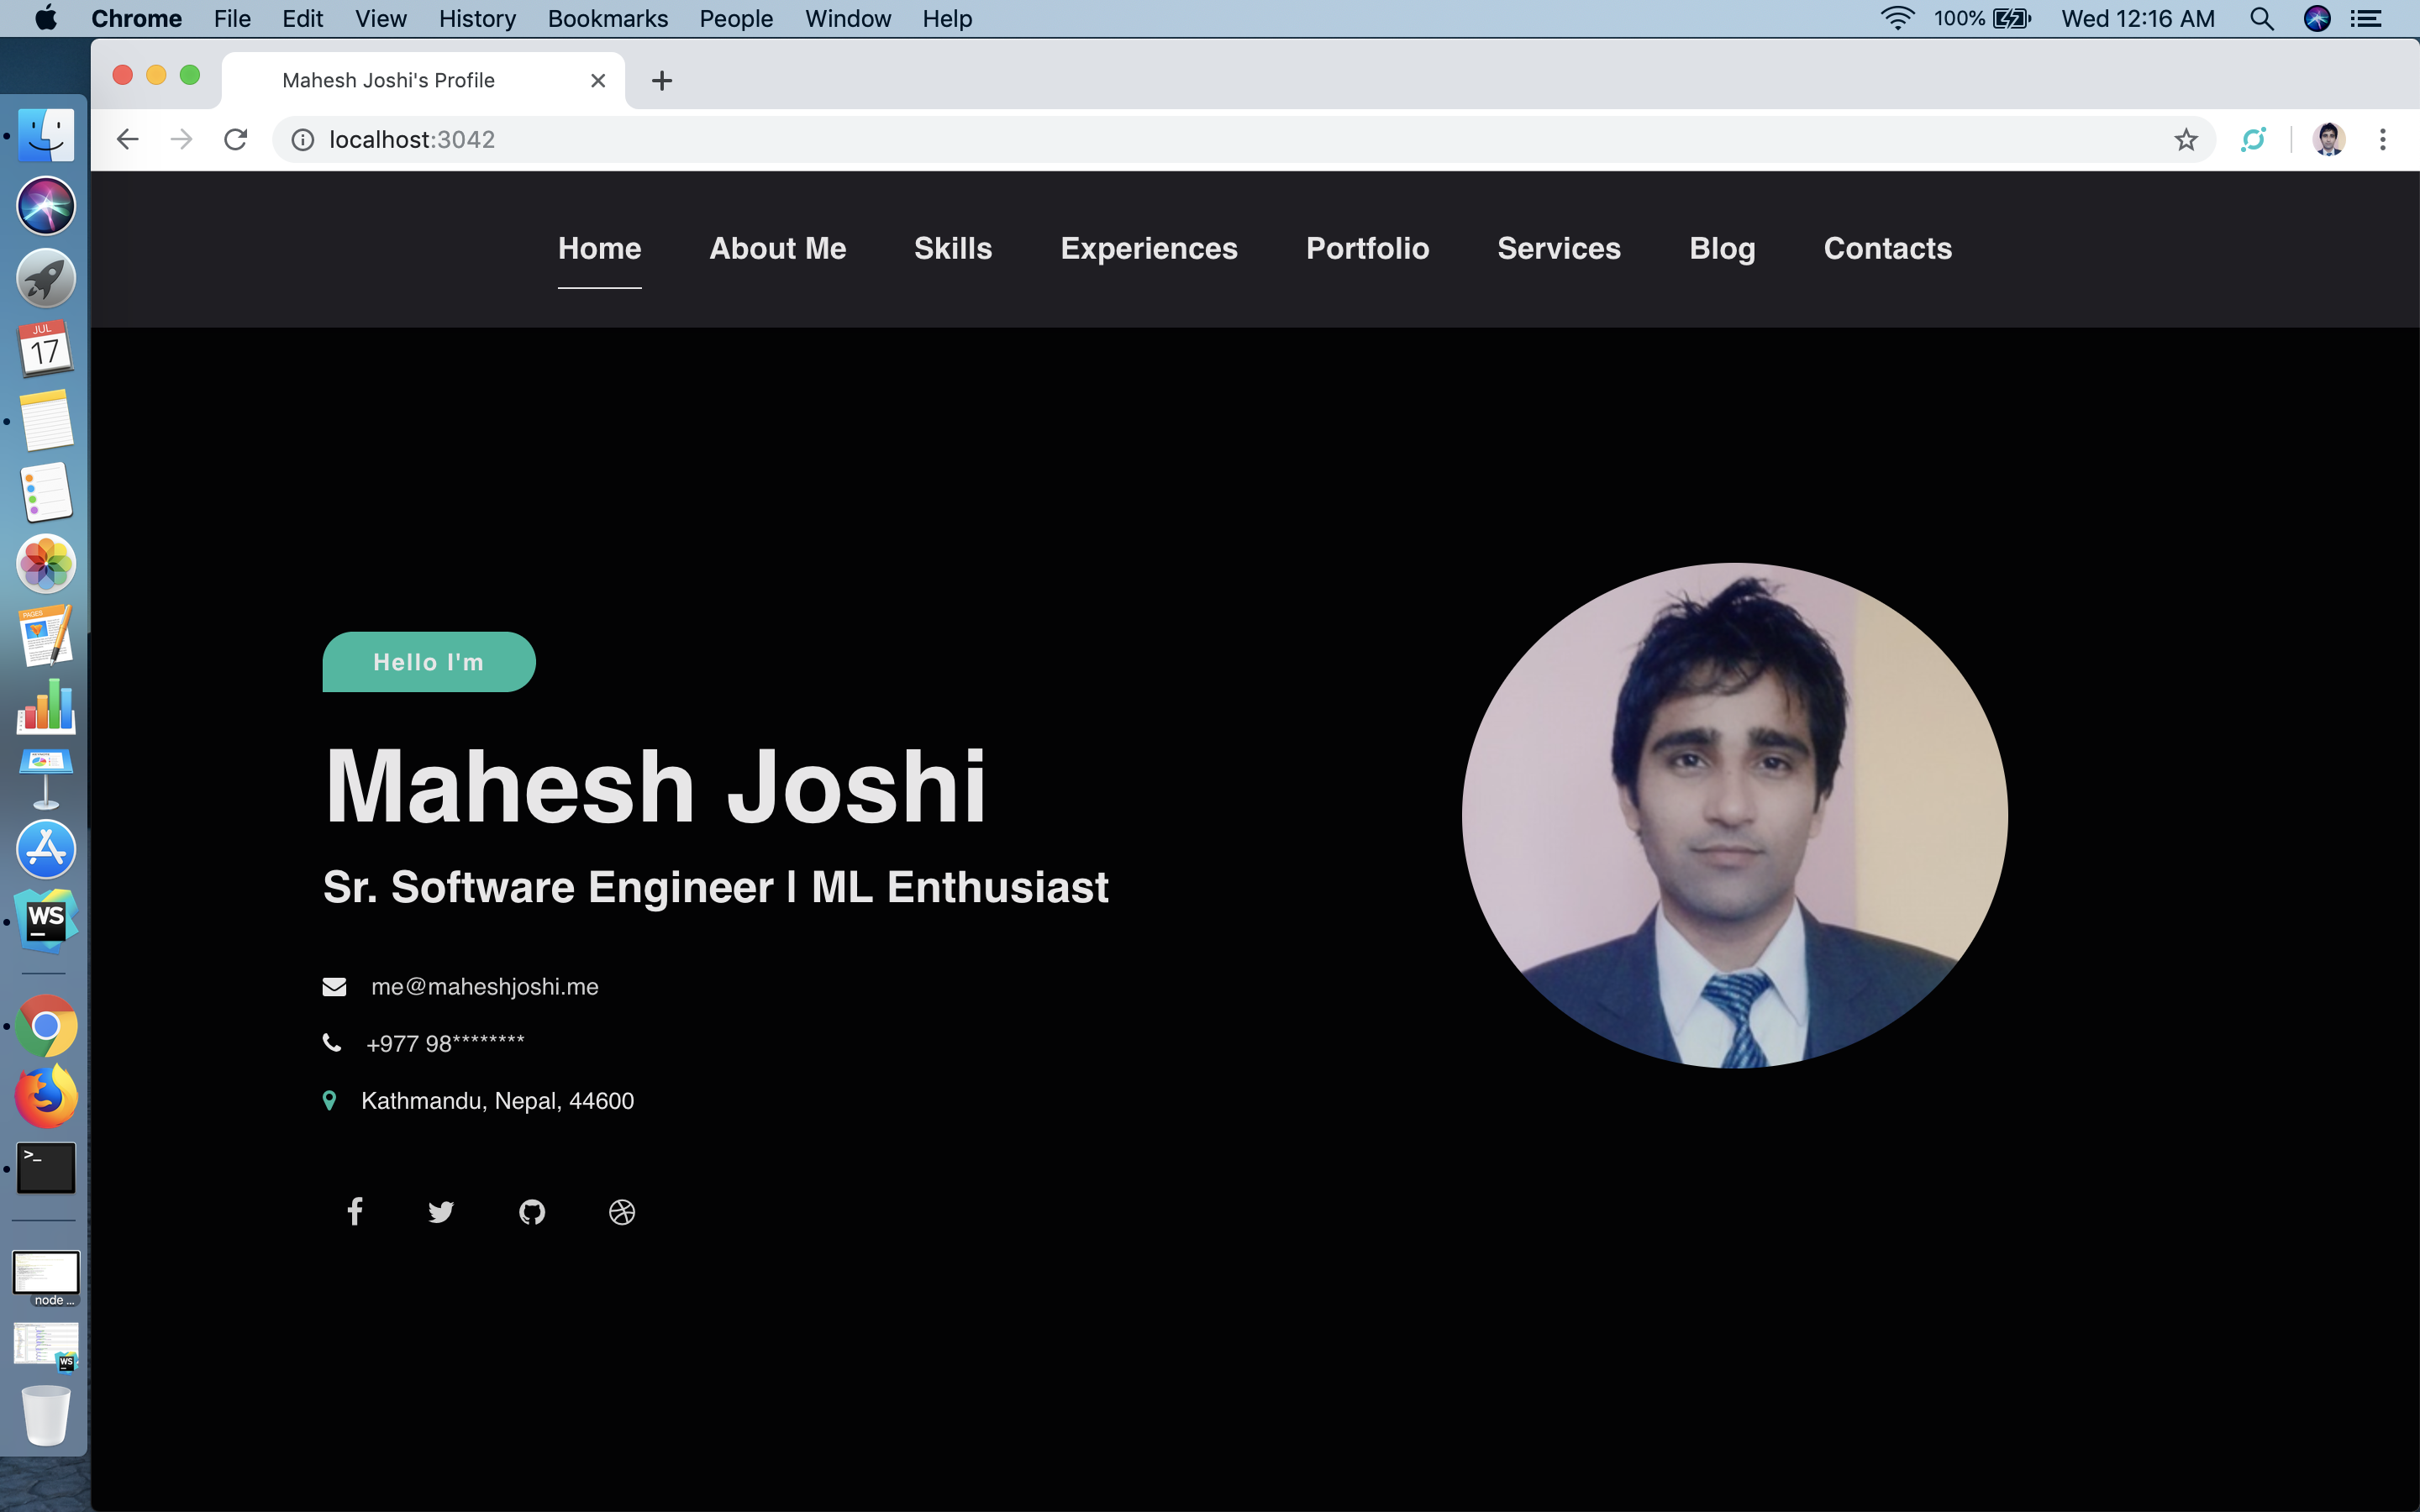Click the GitHub icon link

[532, 1212]
